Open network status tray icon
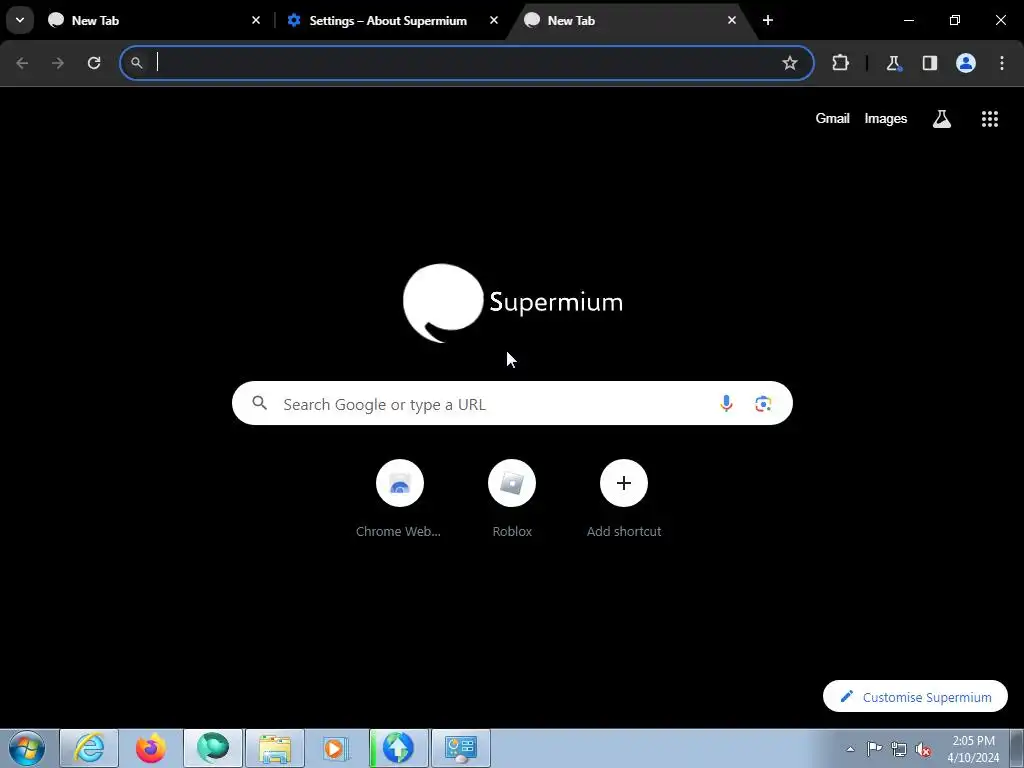1024x768 pixels. coord(899,749)
